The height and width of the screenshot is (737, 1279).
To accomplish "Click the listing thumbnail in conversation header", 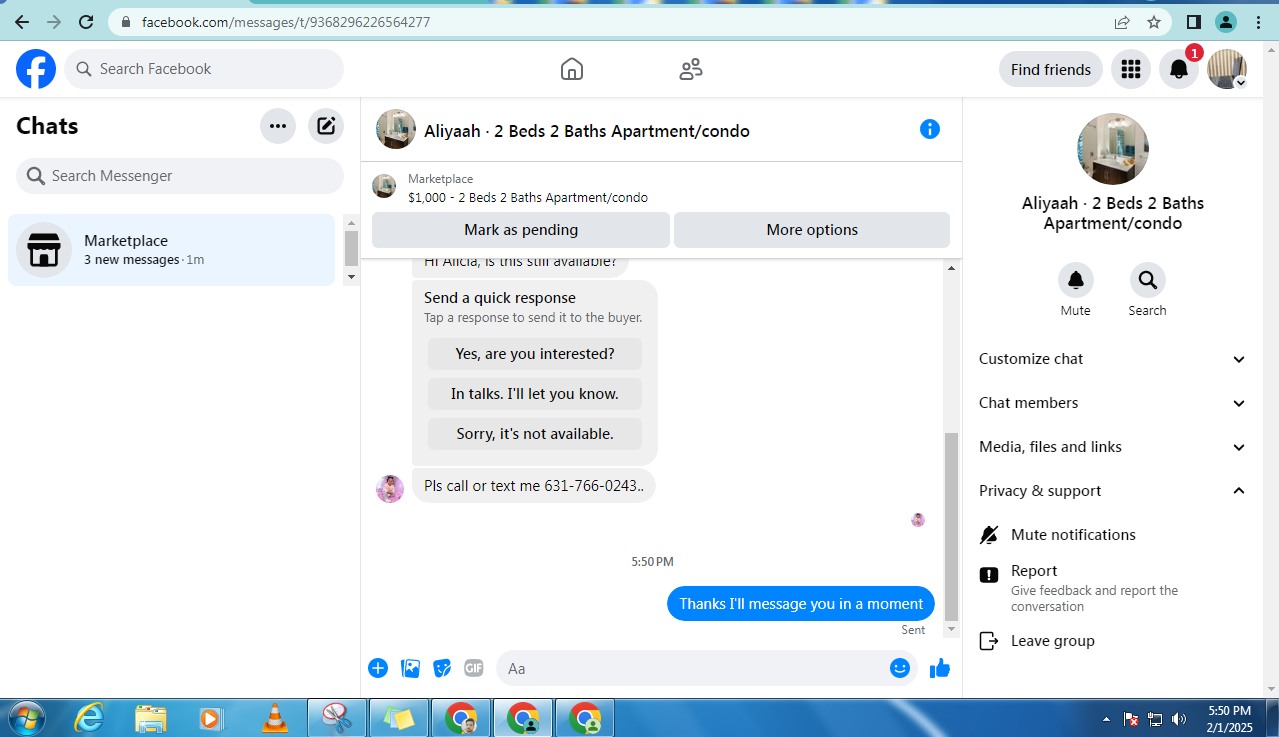I will click(396, 129).
